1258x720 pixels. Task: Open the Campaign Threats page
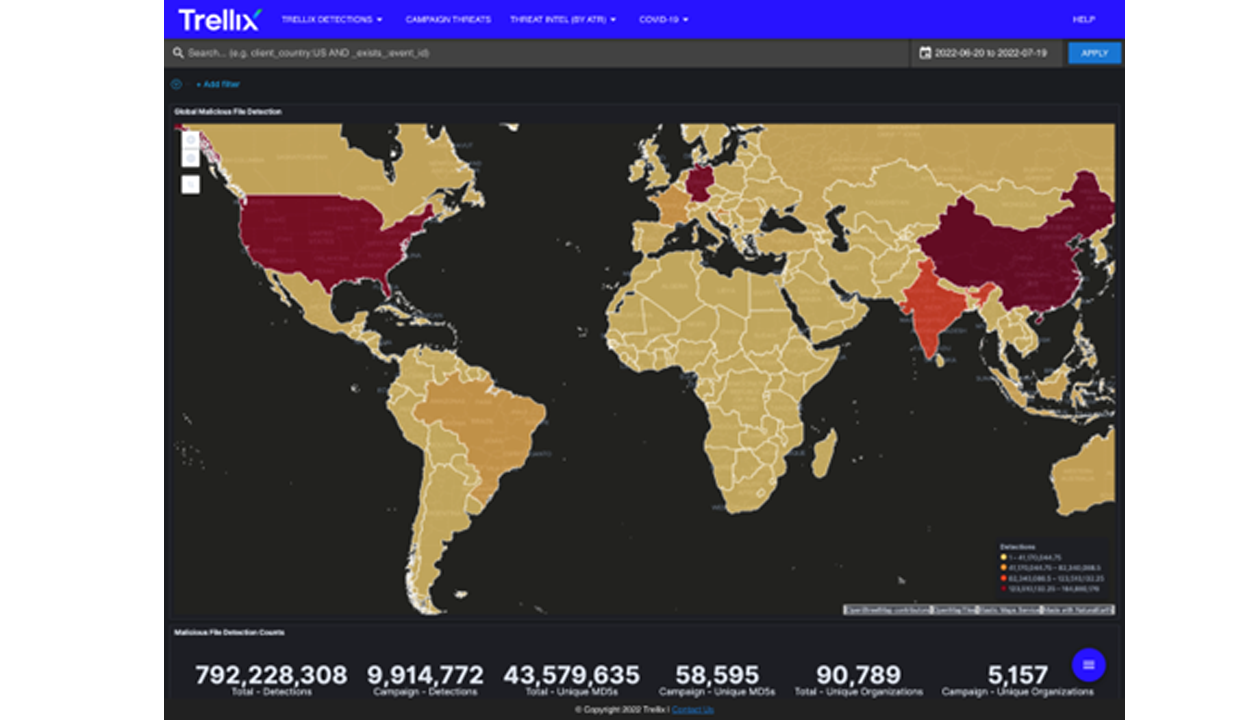point(448,19)
